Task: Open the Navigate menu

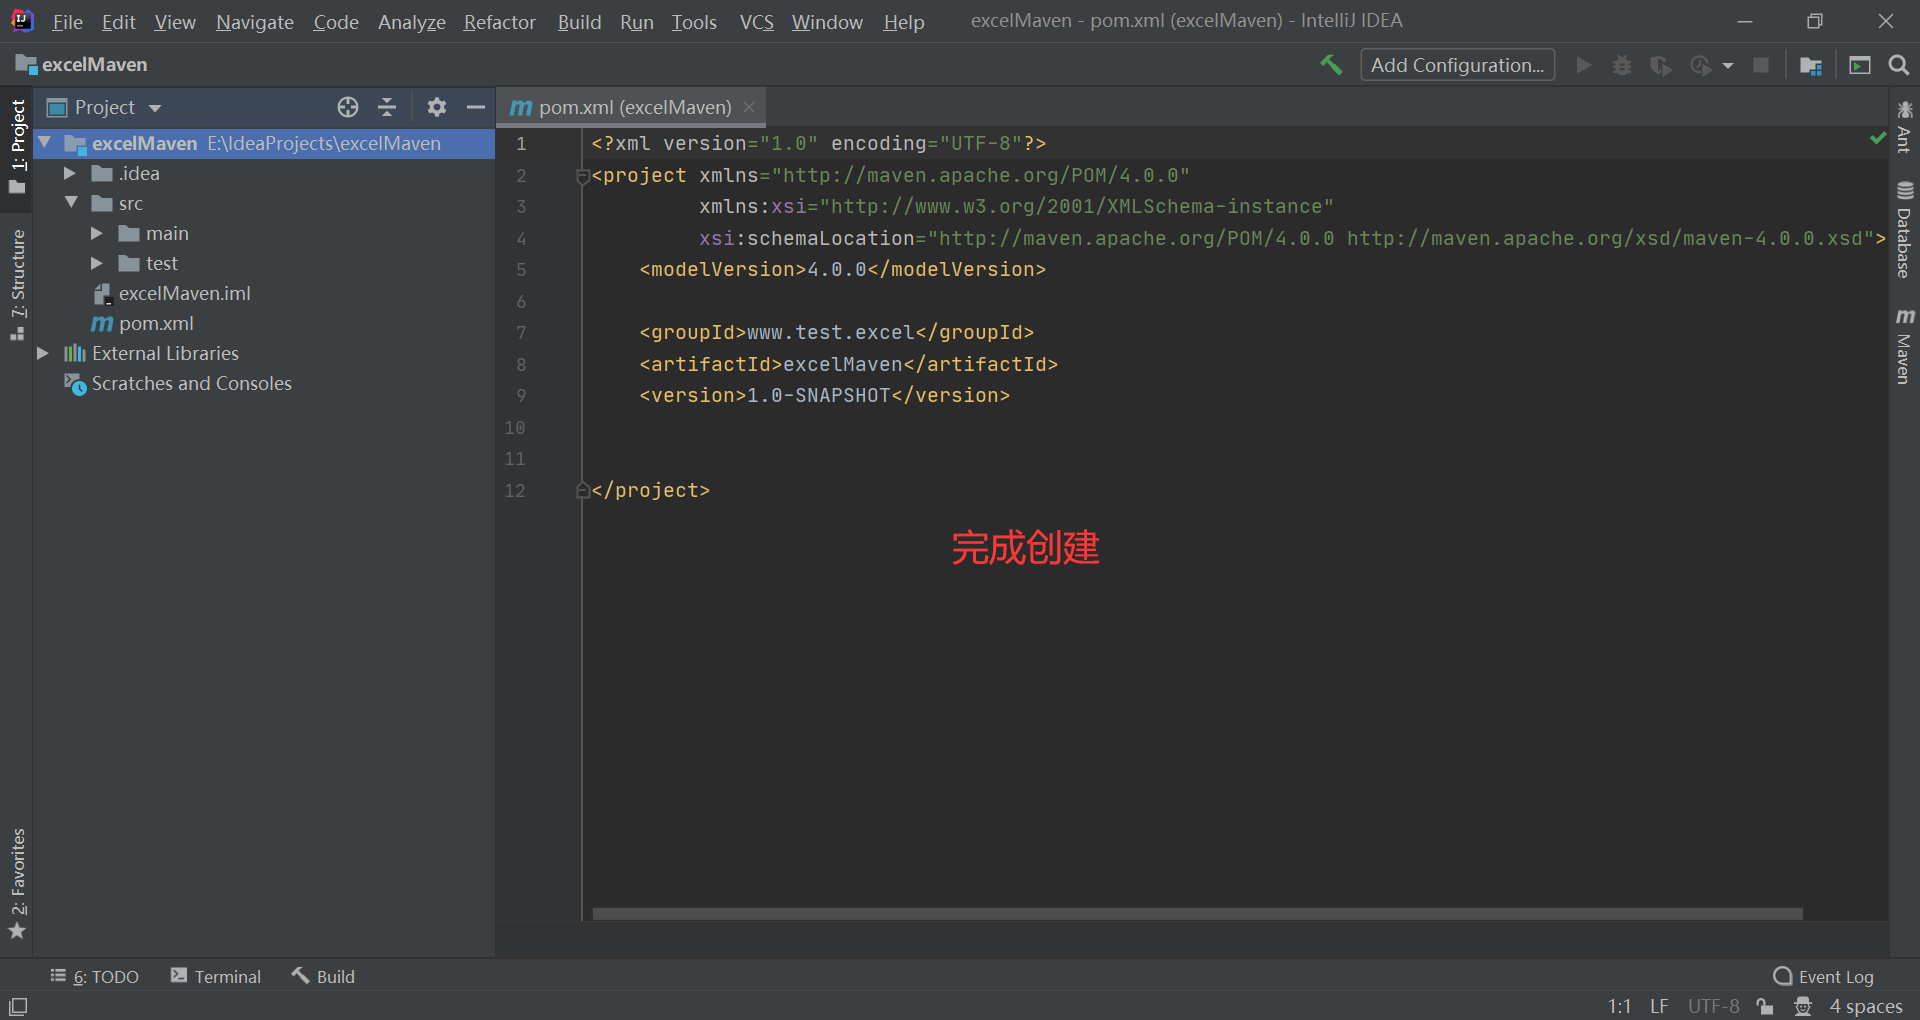Action: pos(255,22)
